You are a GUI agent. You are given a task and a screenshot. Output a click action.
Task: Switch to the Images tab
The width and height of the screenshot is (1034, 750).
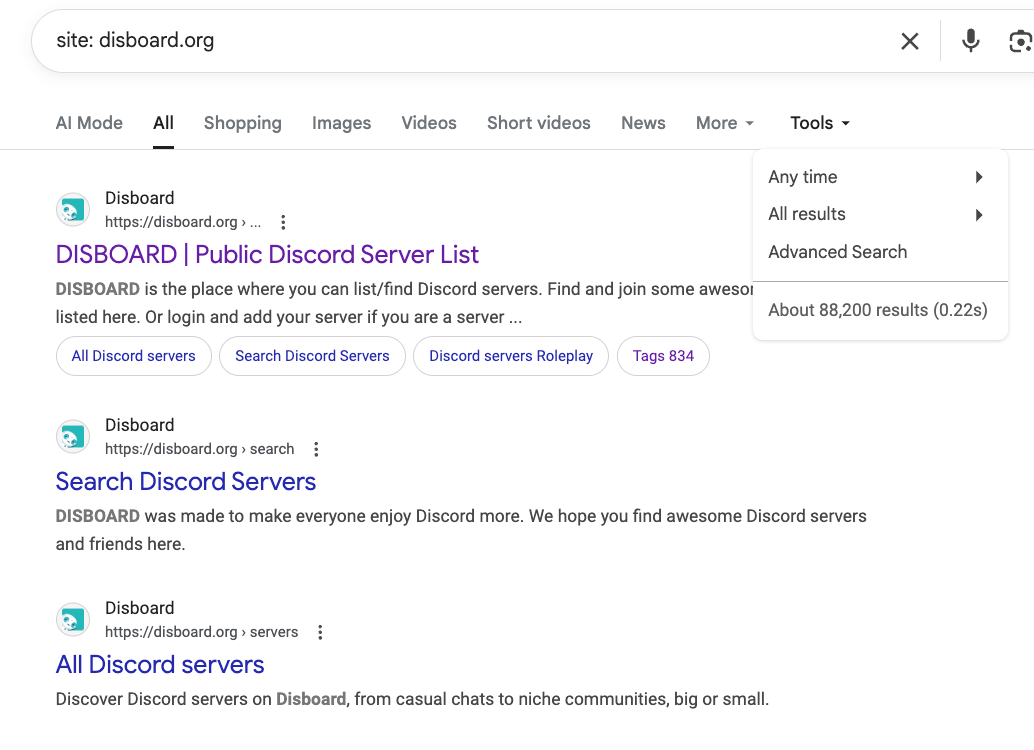pos(341,123)
